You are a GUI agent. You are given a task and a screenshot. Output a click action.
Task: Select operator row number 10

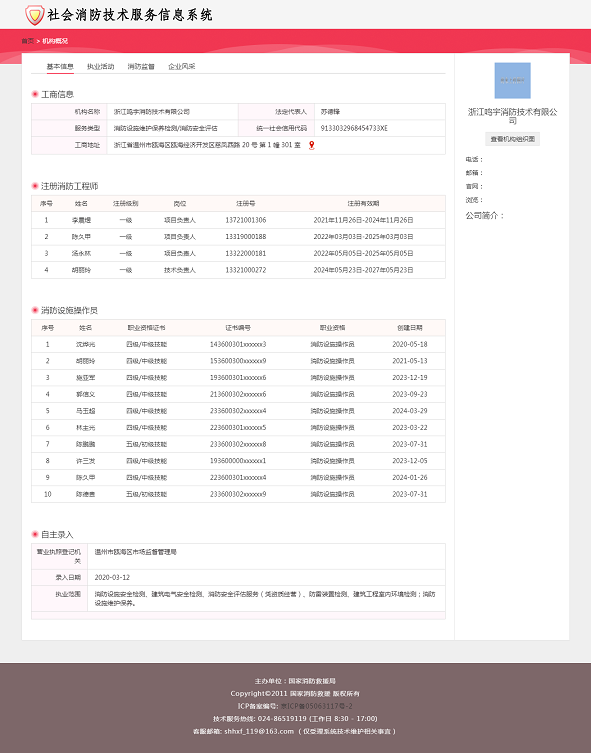[x=238, y=494]
